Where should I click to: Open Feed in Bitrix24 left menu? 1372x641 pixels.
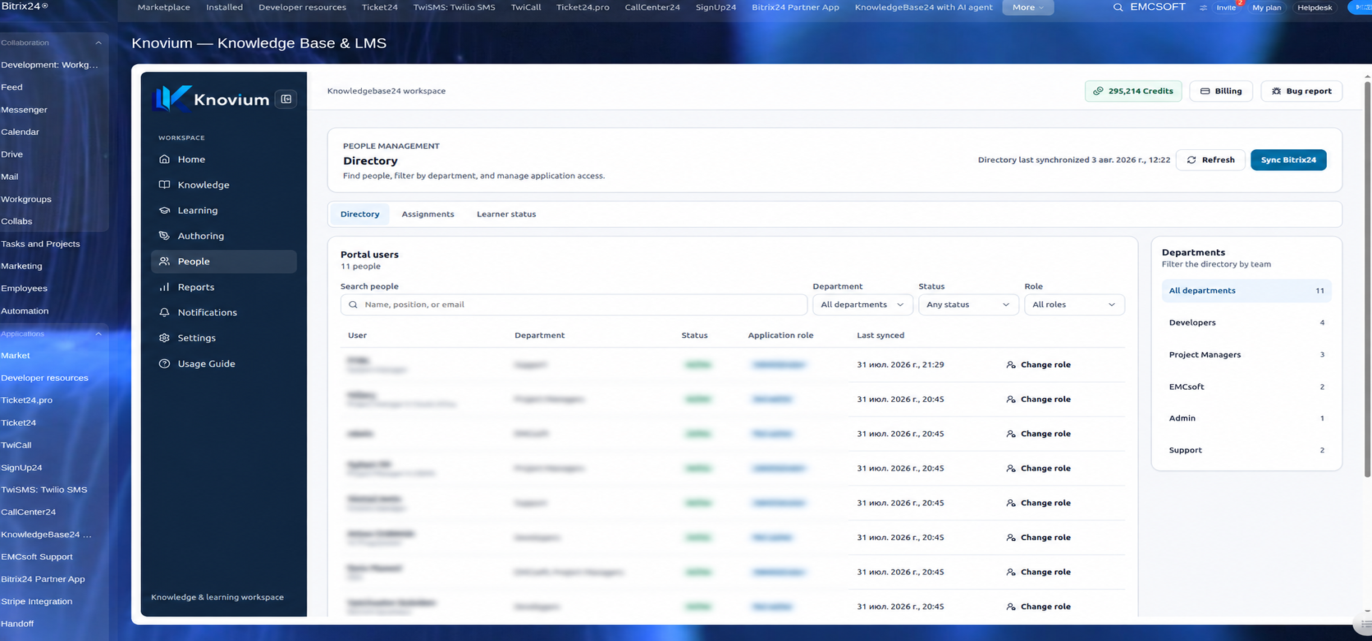(x=12, y=88)
